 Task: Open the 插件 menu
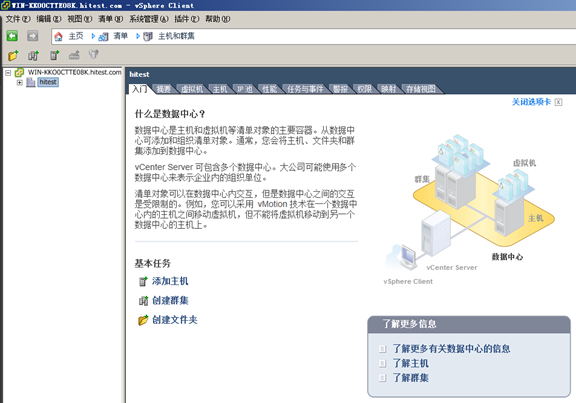(x=187, y=19)
